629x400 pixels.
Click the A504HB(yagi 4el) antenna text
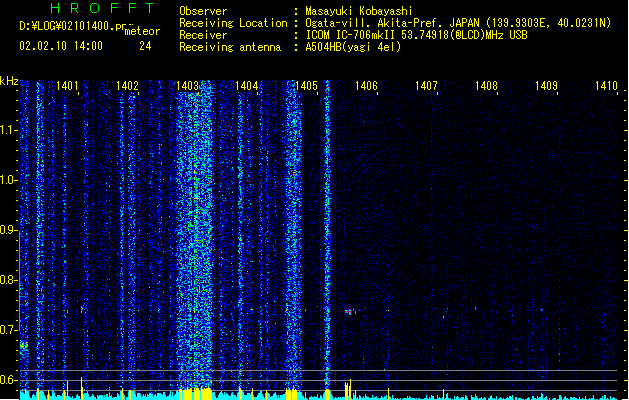click(353, 47)
